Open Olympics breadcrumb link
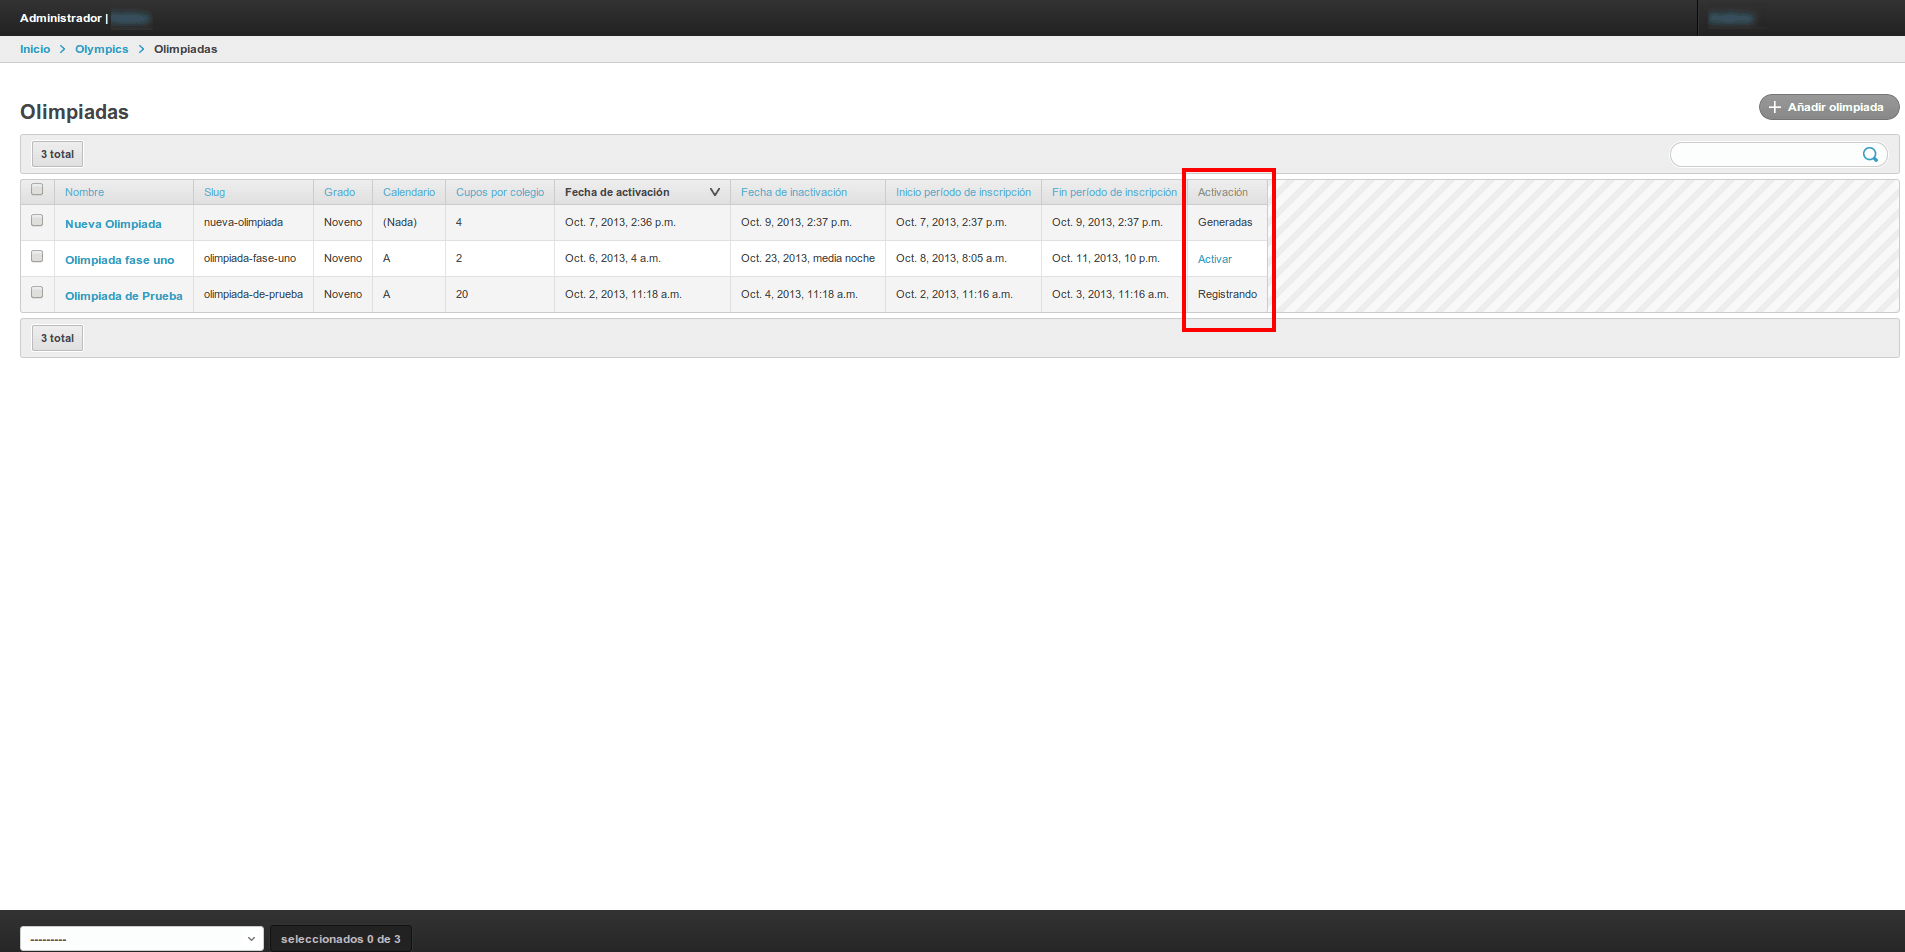 coord(101,49)
